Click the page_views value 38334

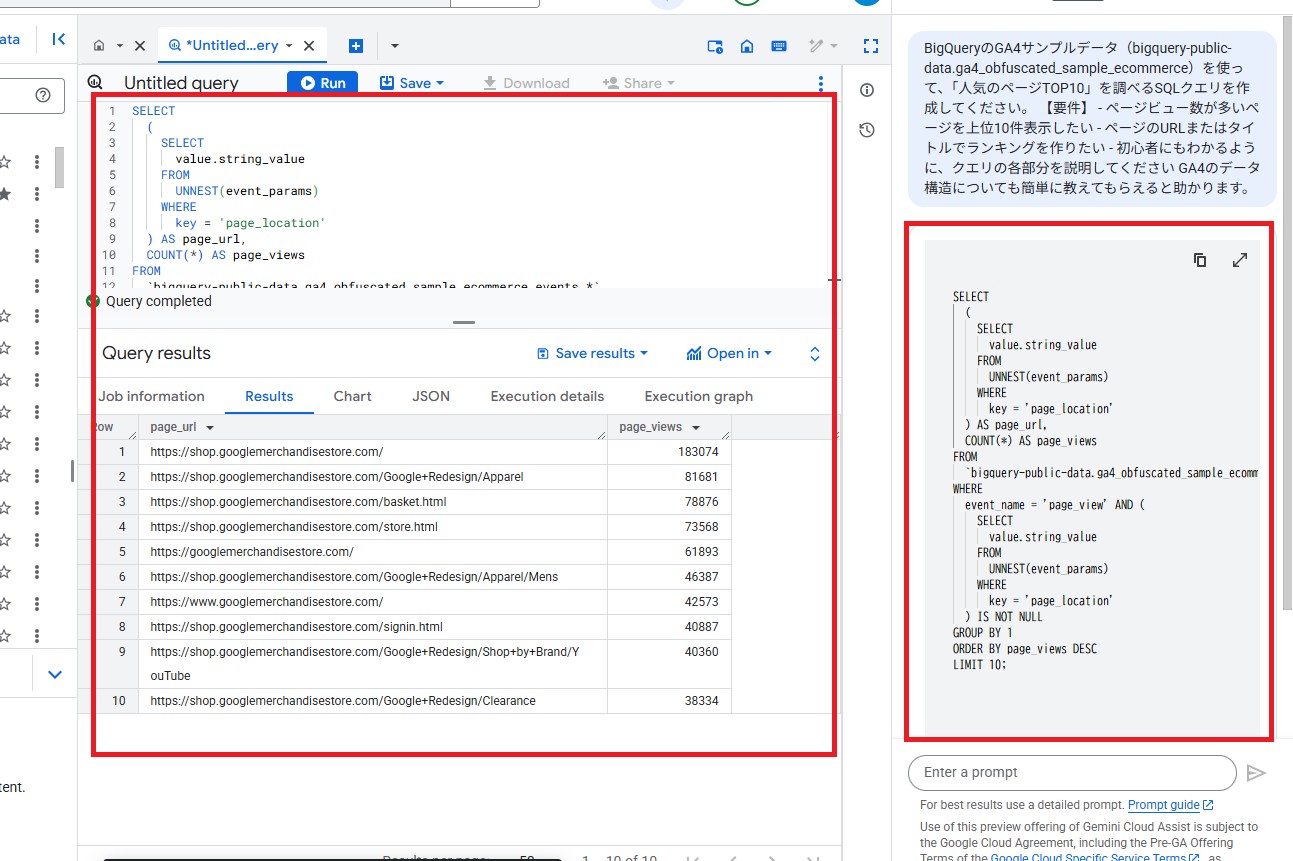point(701,701)
